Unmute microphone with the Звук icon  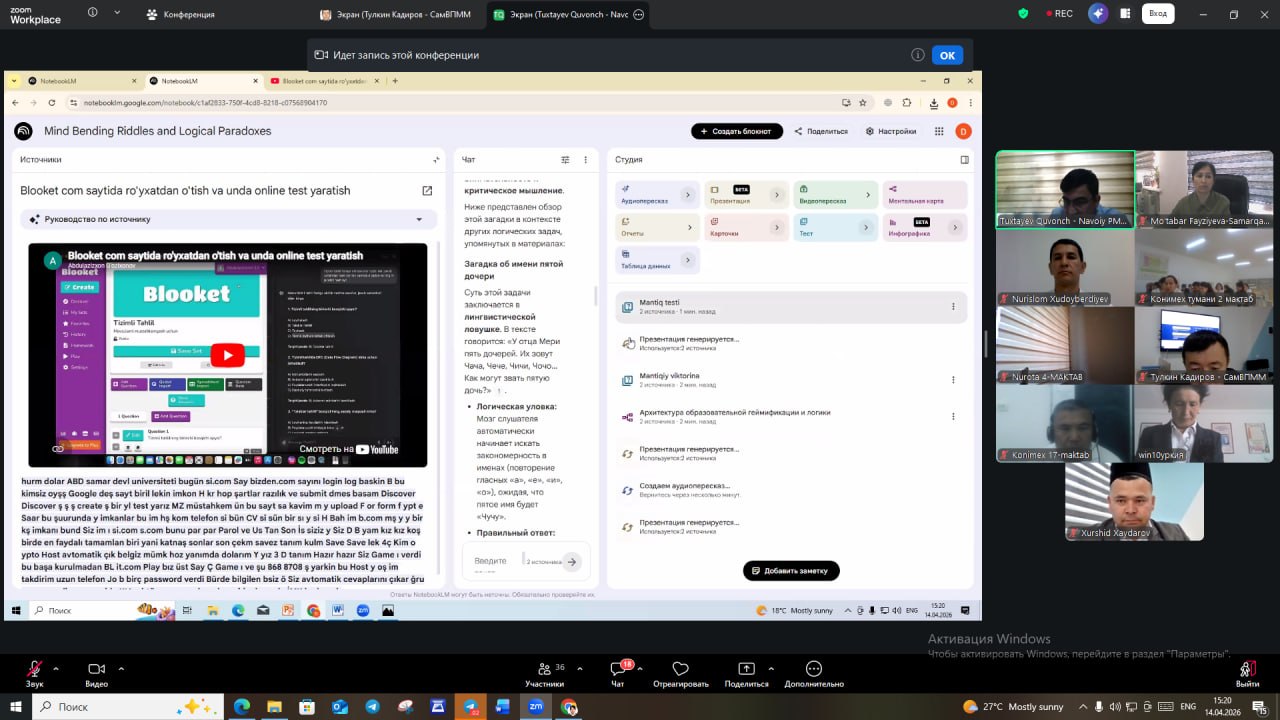35,669
